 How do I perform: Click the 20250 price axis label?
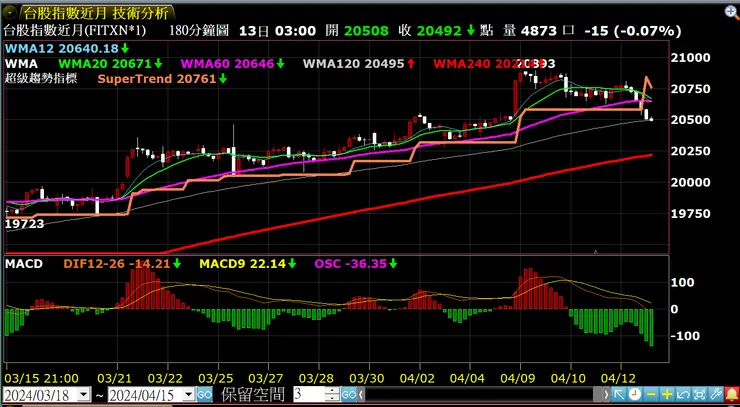point(692,152)
